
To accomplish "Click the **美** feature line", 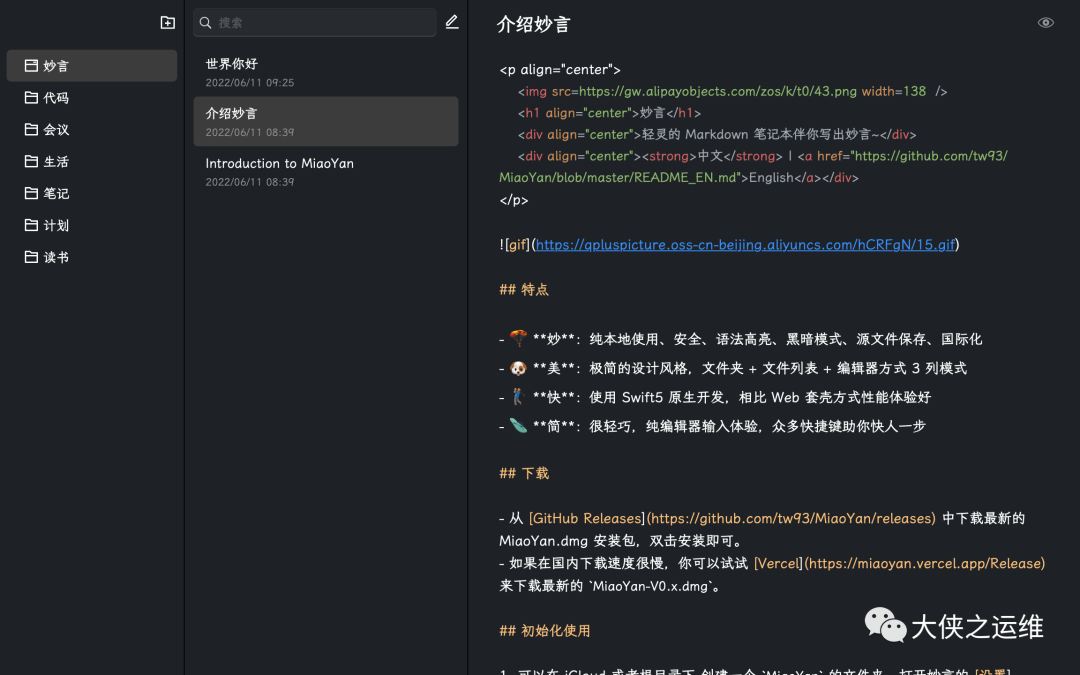I will 733,368.
